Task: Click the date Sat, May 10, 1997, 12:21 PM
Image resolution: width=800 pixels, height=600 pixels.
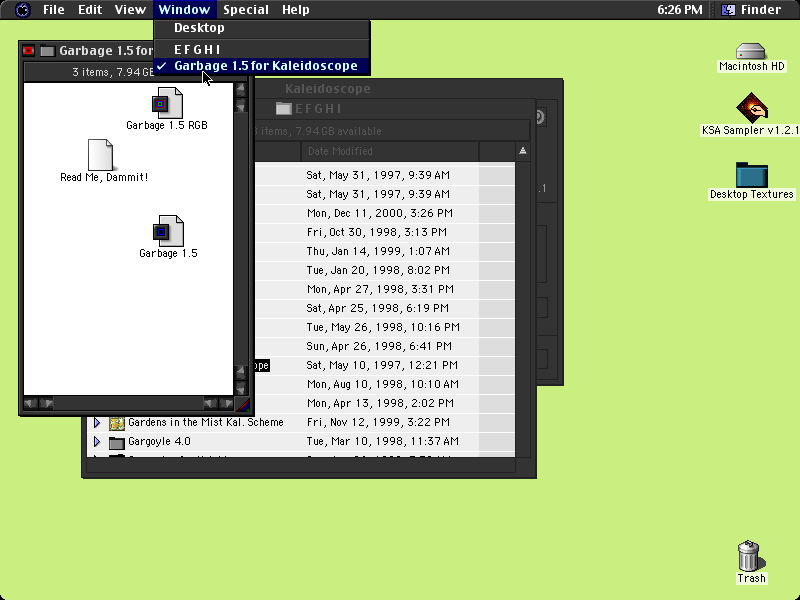Action: pyautogui.click(x=382, y=365)
